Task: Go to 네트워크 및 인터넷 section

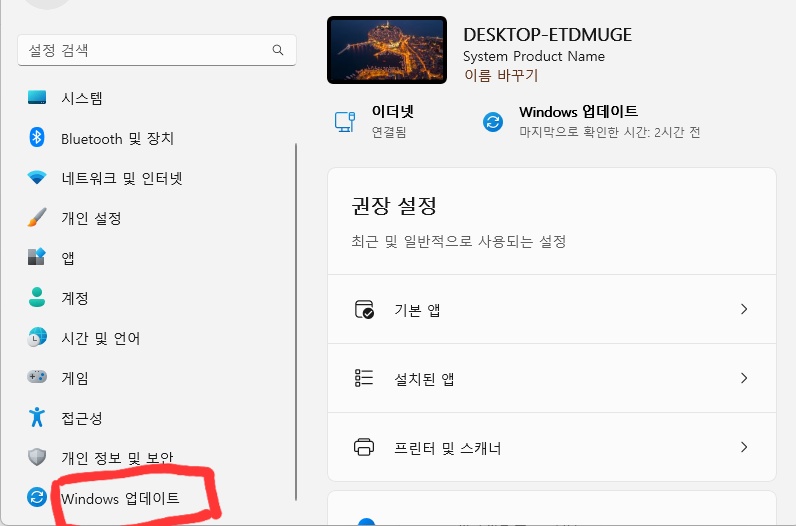Action: pyautogui.click(x=122, y=178)
